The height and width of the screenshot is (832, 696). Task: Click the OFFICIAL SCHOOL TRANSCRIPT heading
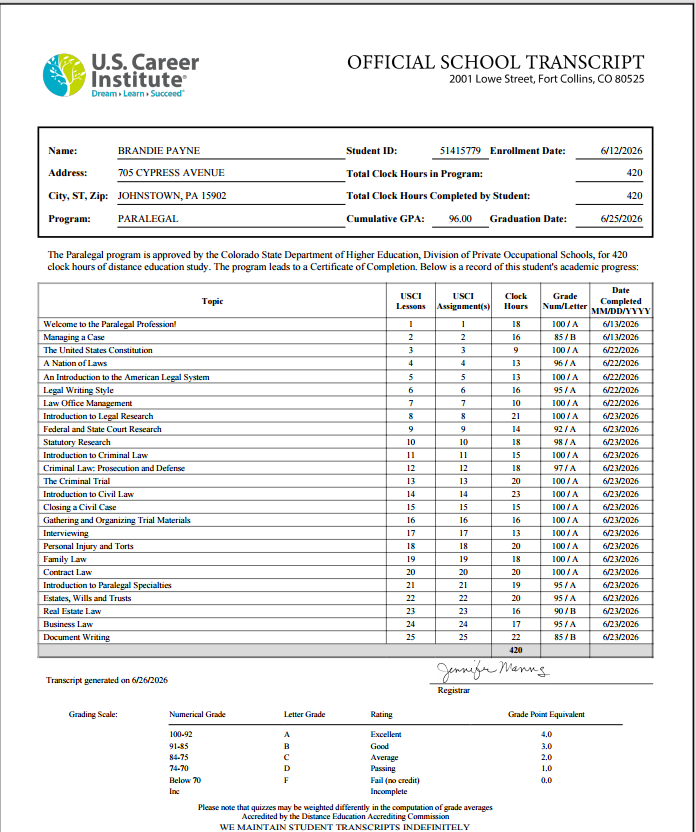495,62
